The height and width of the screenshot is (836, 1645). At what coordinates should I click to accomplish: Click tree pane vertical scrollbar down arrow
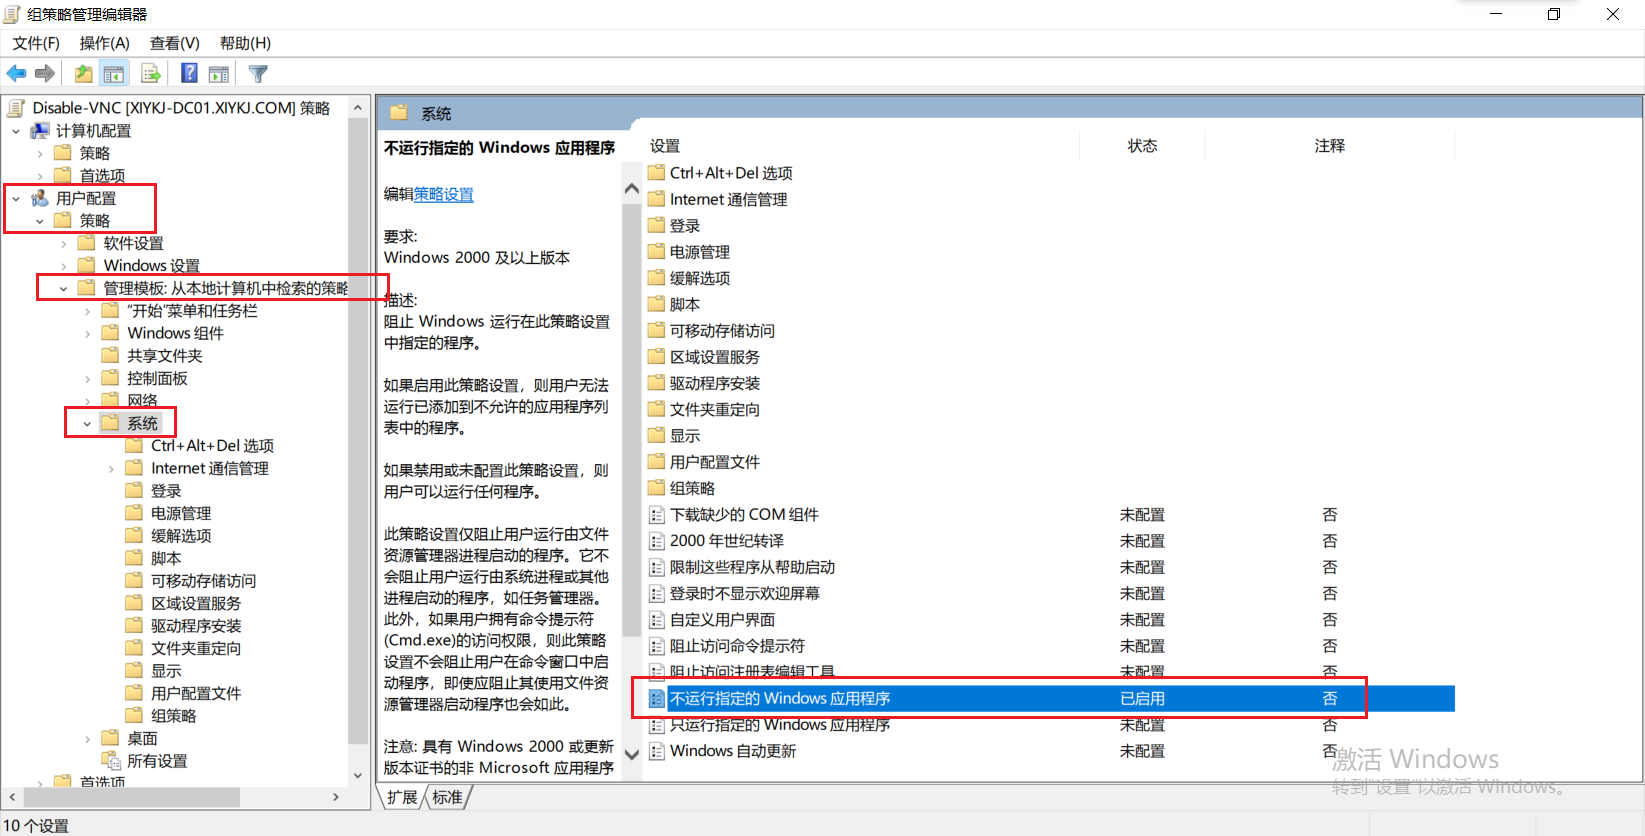point(358,776)
